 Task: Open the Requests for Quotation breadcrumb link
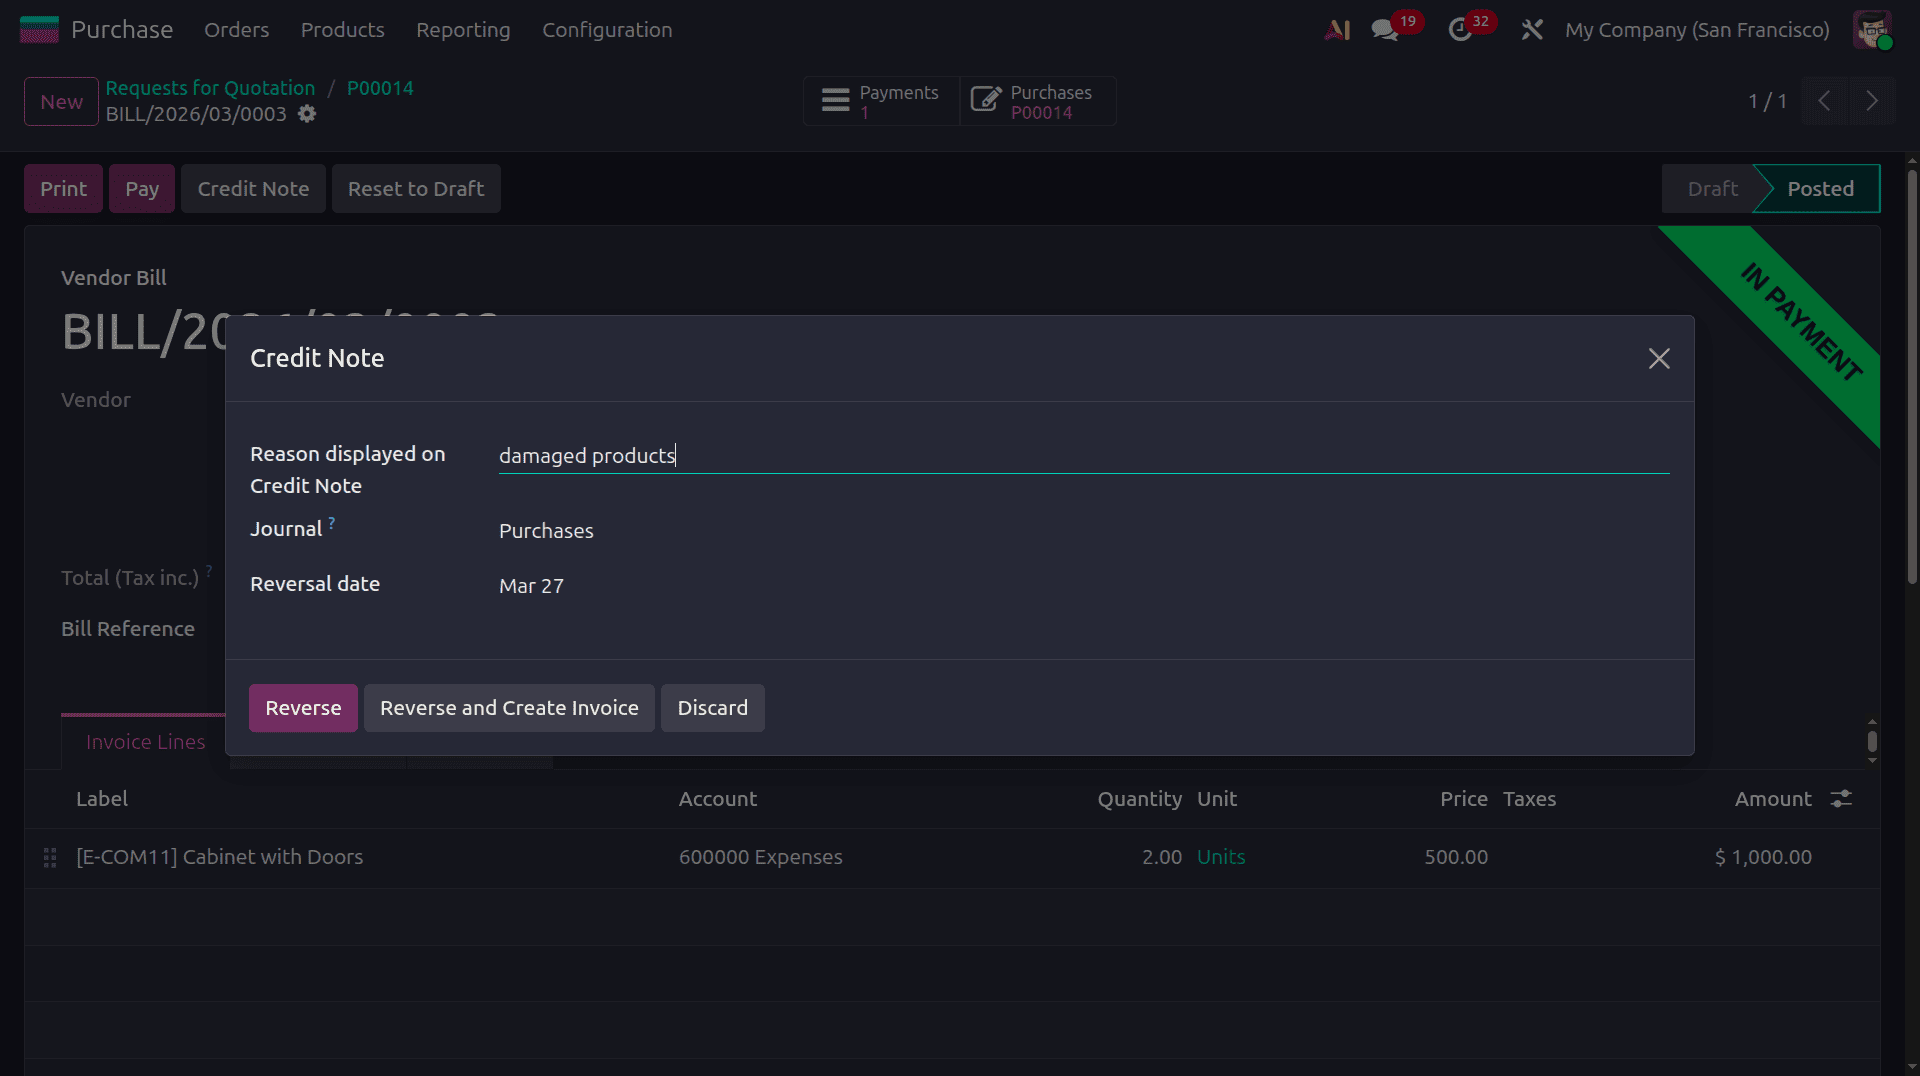click(x=209, y=88)
